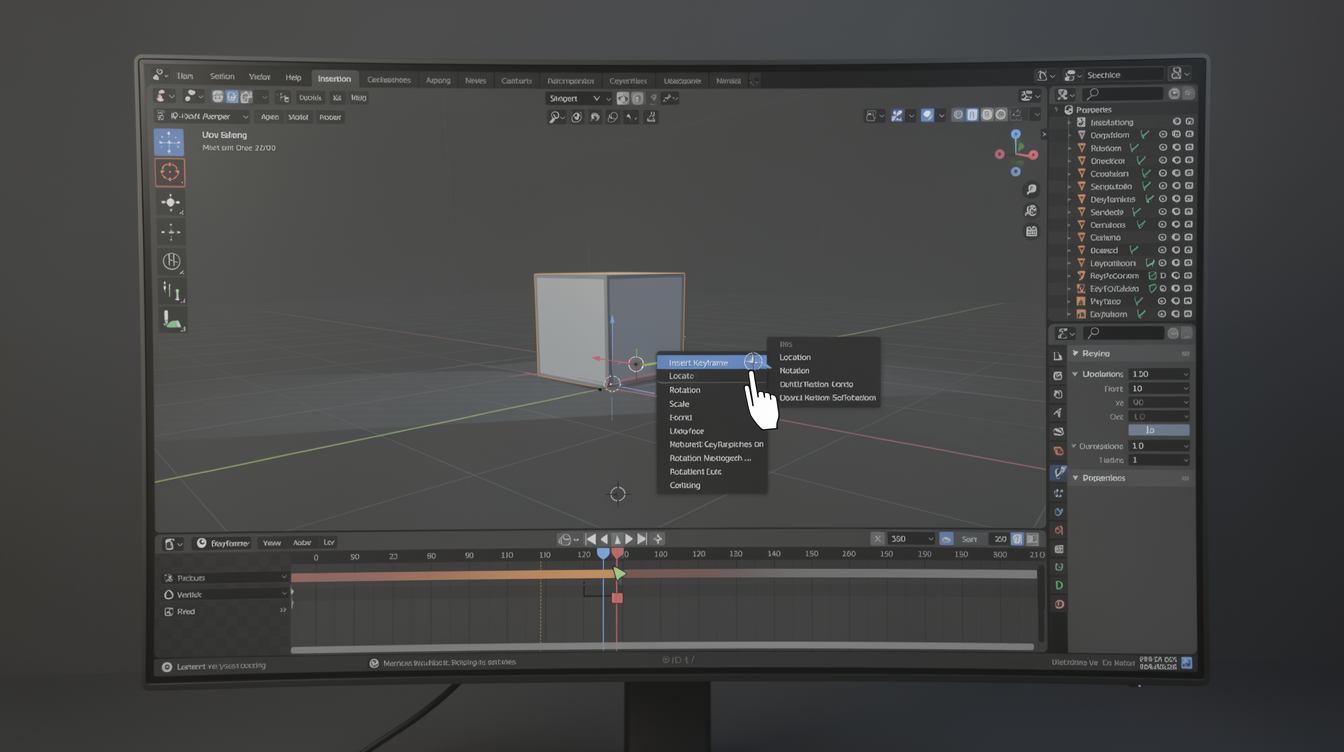This screenshot has height=752, width=1344.
Task: Toggle render visibility on the top outliner entry
Action: tap(1188, 121)
